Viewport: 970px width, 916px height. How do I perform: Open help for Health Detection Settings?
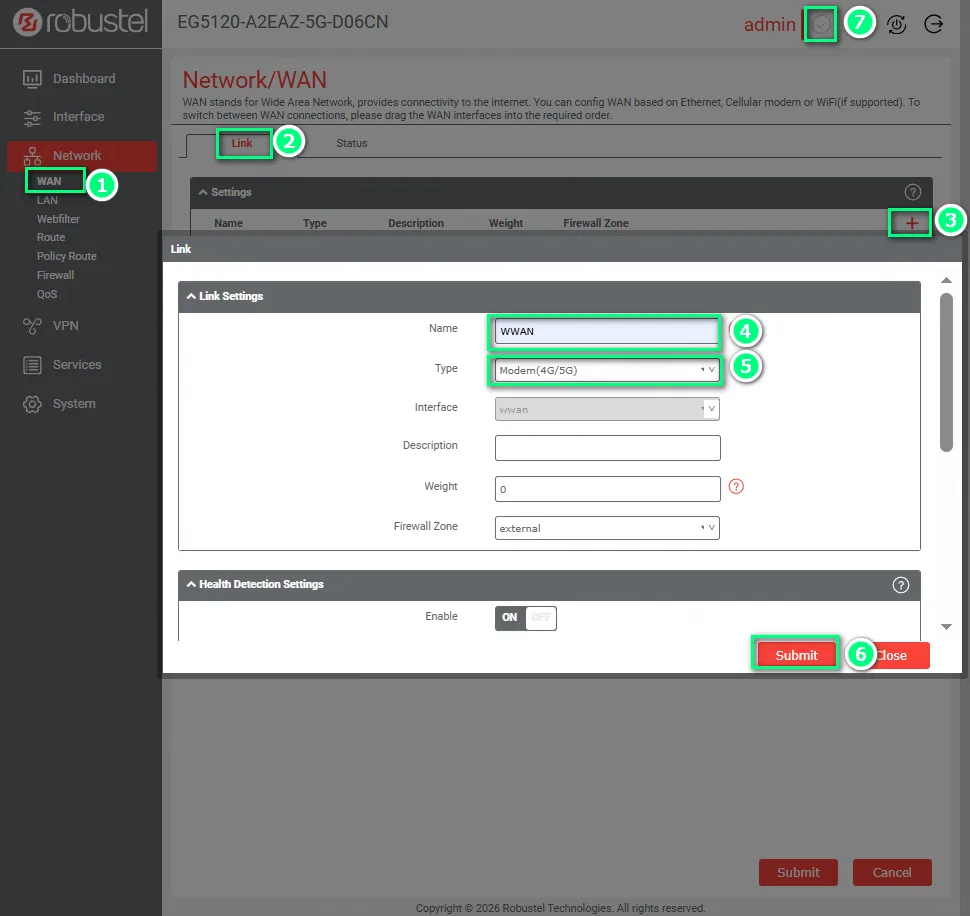pos(900,585)
